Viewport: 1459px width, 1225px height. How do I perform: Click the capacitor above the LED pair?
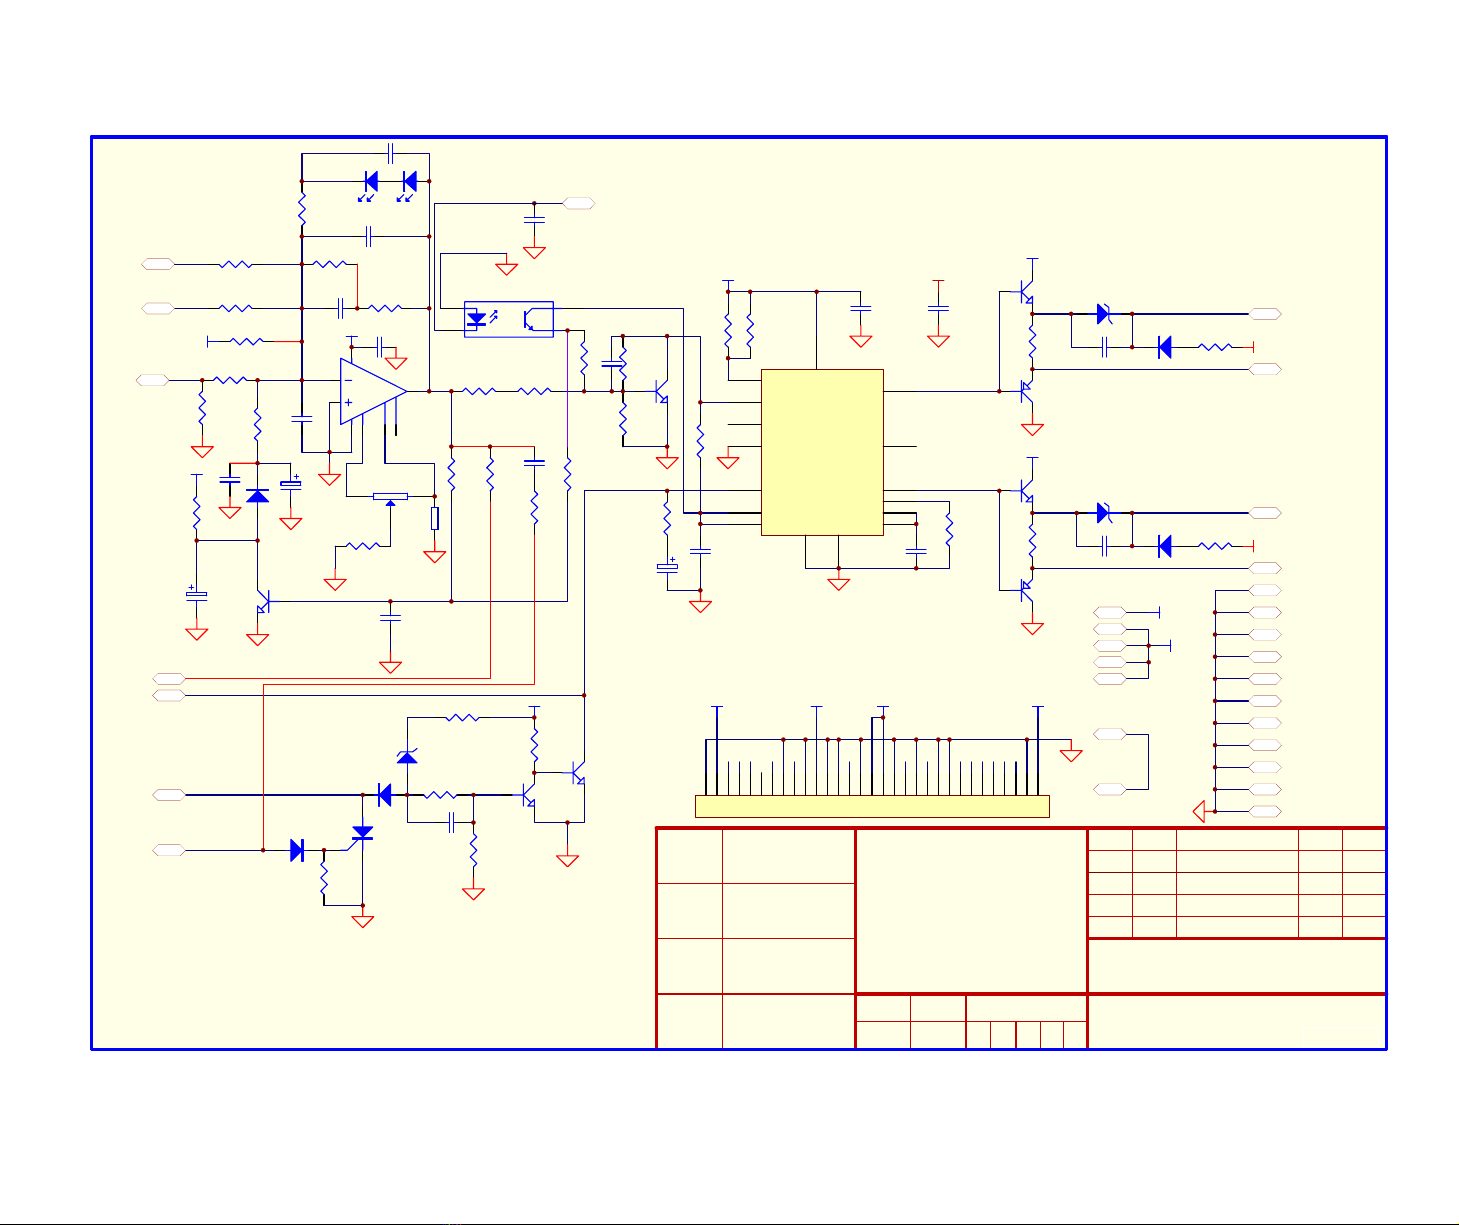pos(391,153)
